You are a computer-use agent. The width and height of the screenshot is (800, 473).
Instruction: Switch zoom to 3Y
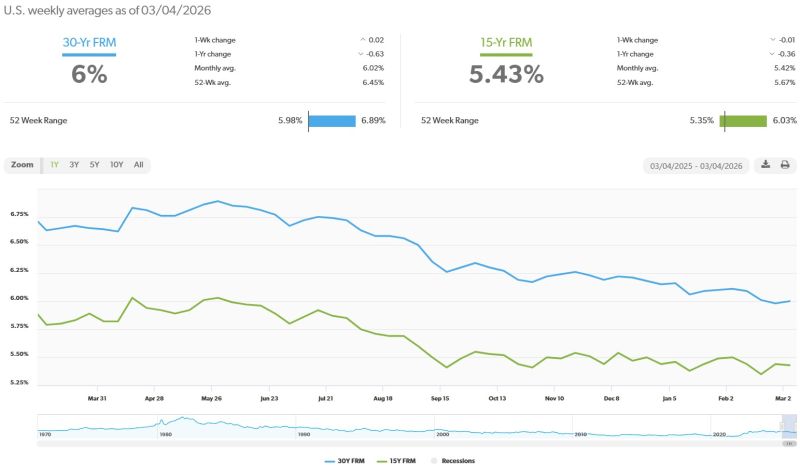pos(74,164)
